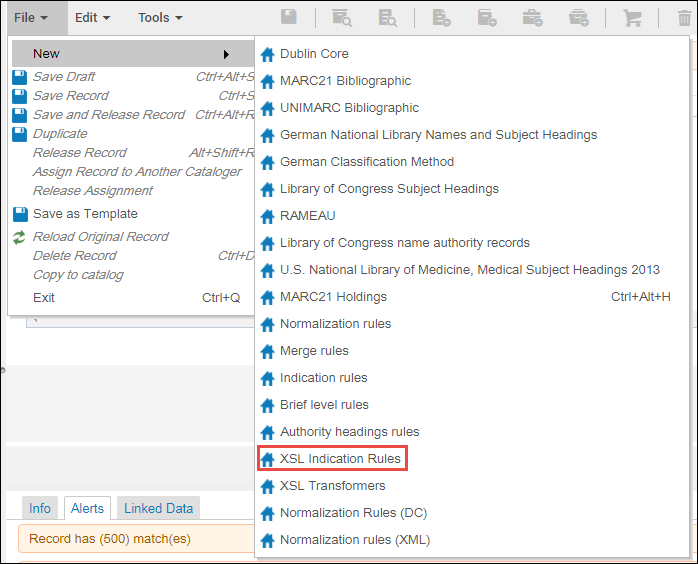Collapse the File dropdown menu
This screenshot has height=564, width=698.
coord(31,17)
